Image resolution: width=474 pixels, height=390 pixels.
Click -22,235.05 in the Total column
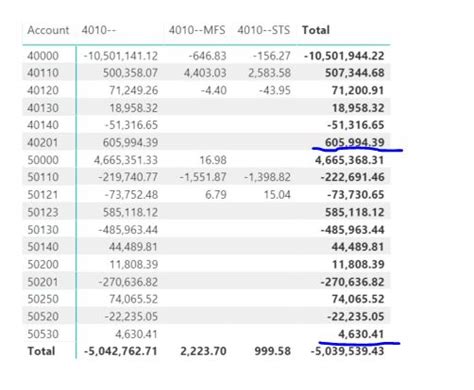[356, 316]
